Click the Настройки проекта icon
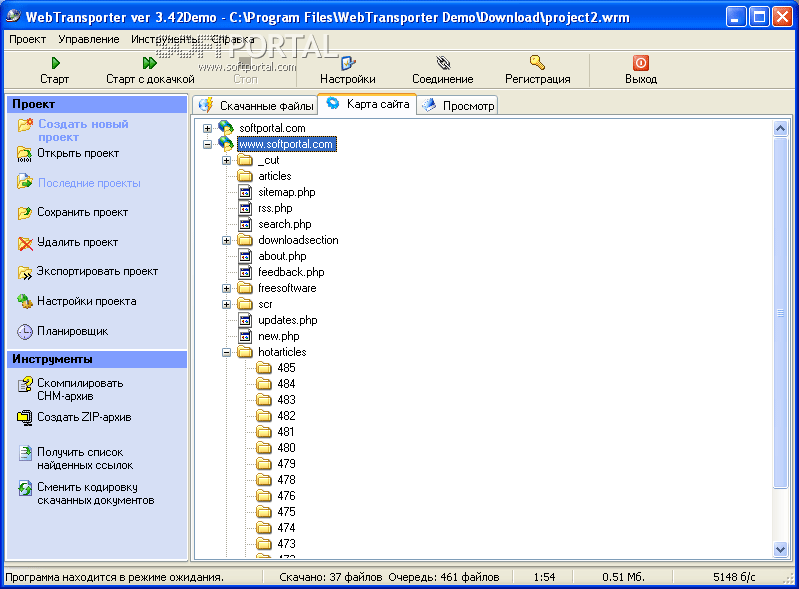 pyautogui.click(x=25, y=301)
